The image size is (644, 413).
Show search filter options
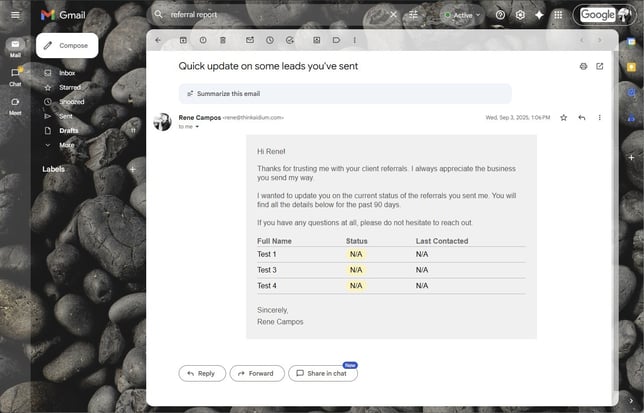(x=413, y=15)
